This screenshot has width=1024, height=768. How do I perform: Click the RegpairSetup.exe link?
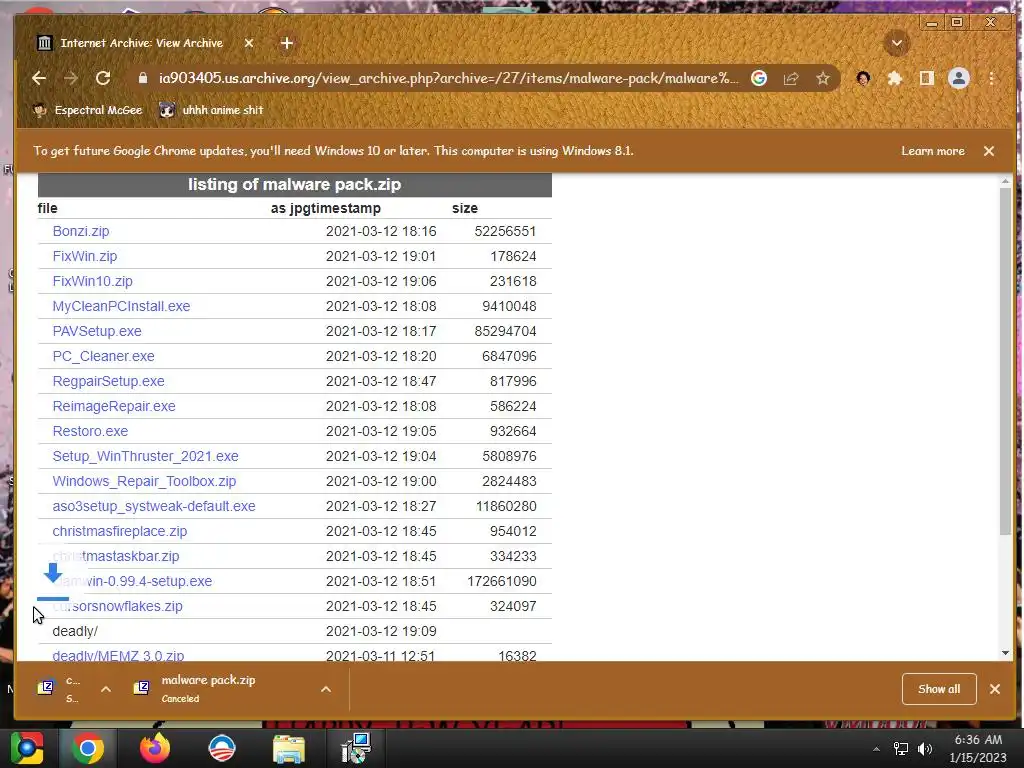coord(108,381)
